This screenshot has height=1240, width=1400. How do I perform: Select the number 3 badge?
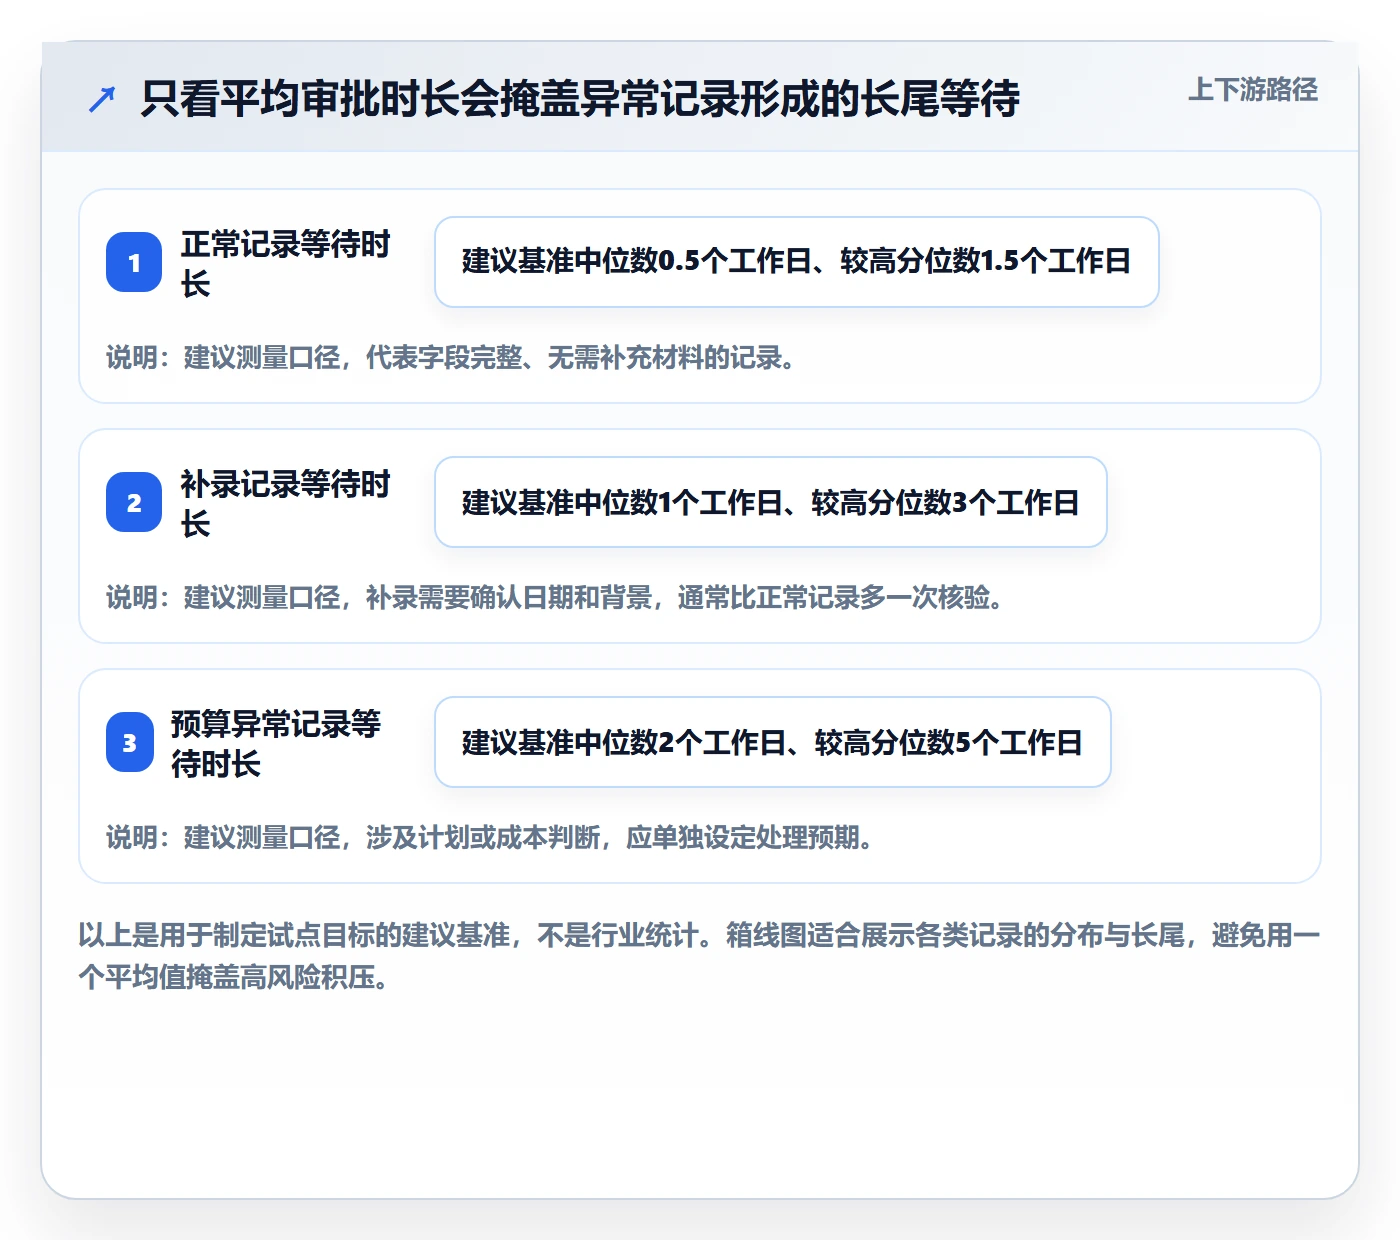coord(130,742)
